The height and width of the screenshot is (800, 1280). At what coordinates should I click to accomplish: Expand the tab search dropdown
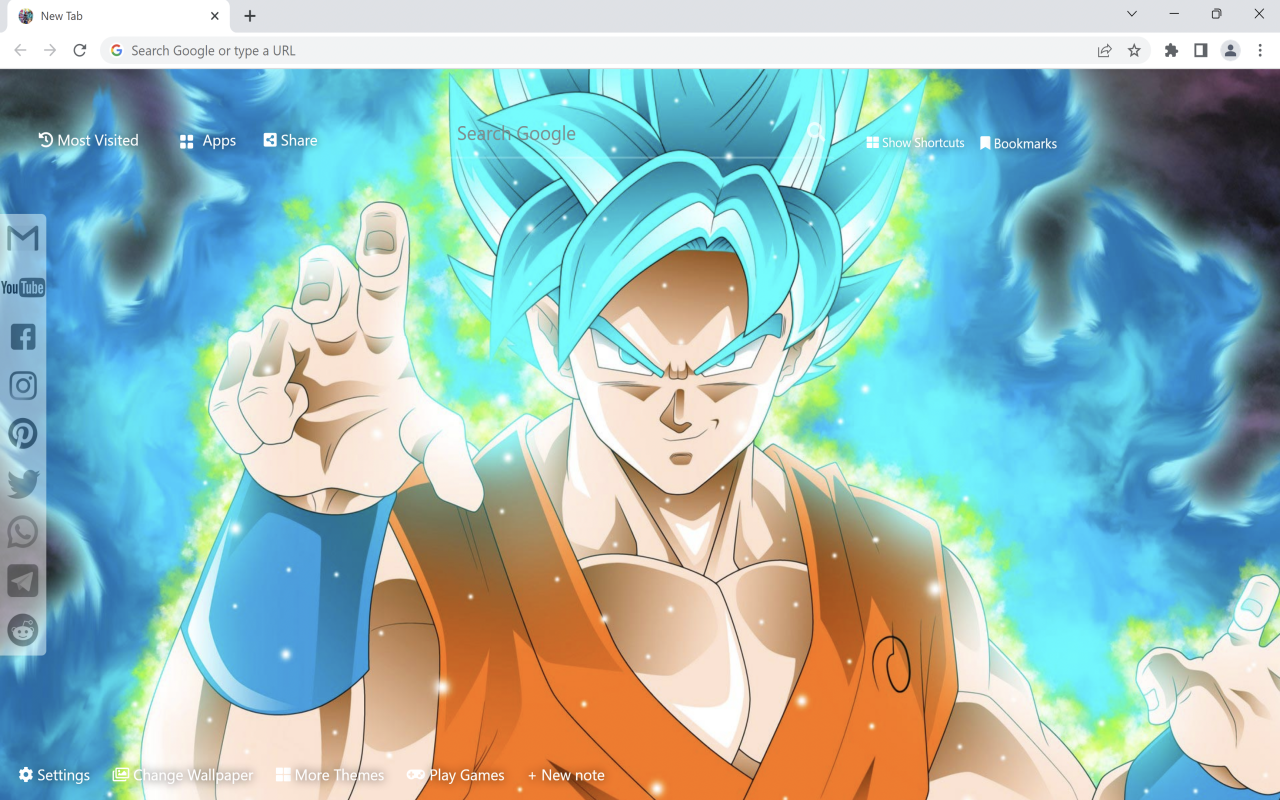click(x=1132, y=14)
